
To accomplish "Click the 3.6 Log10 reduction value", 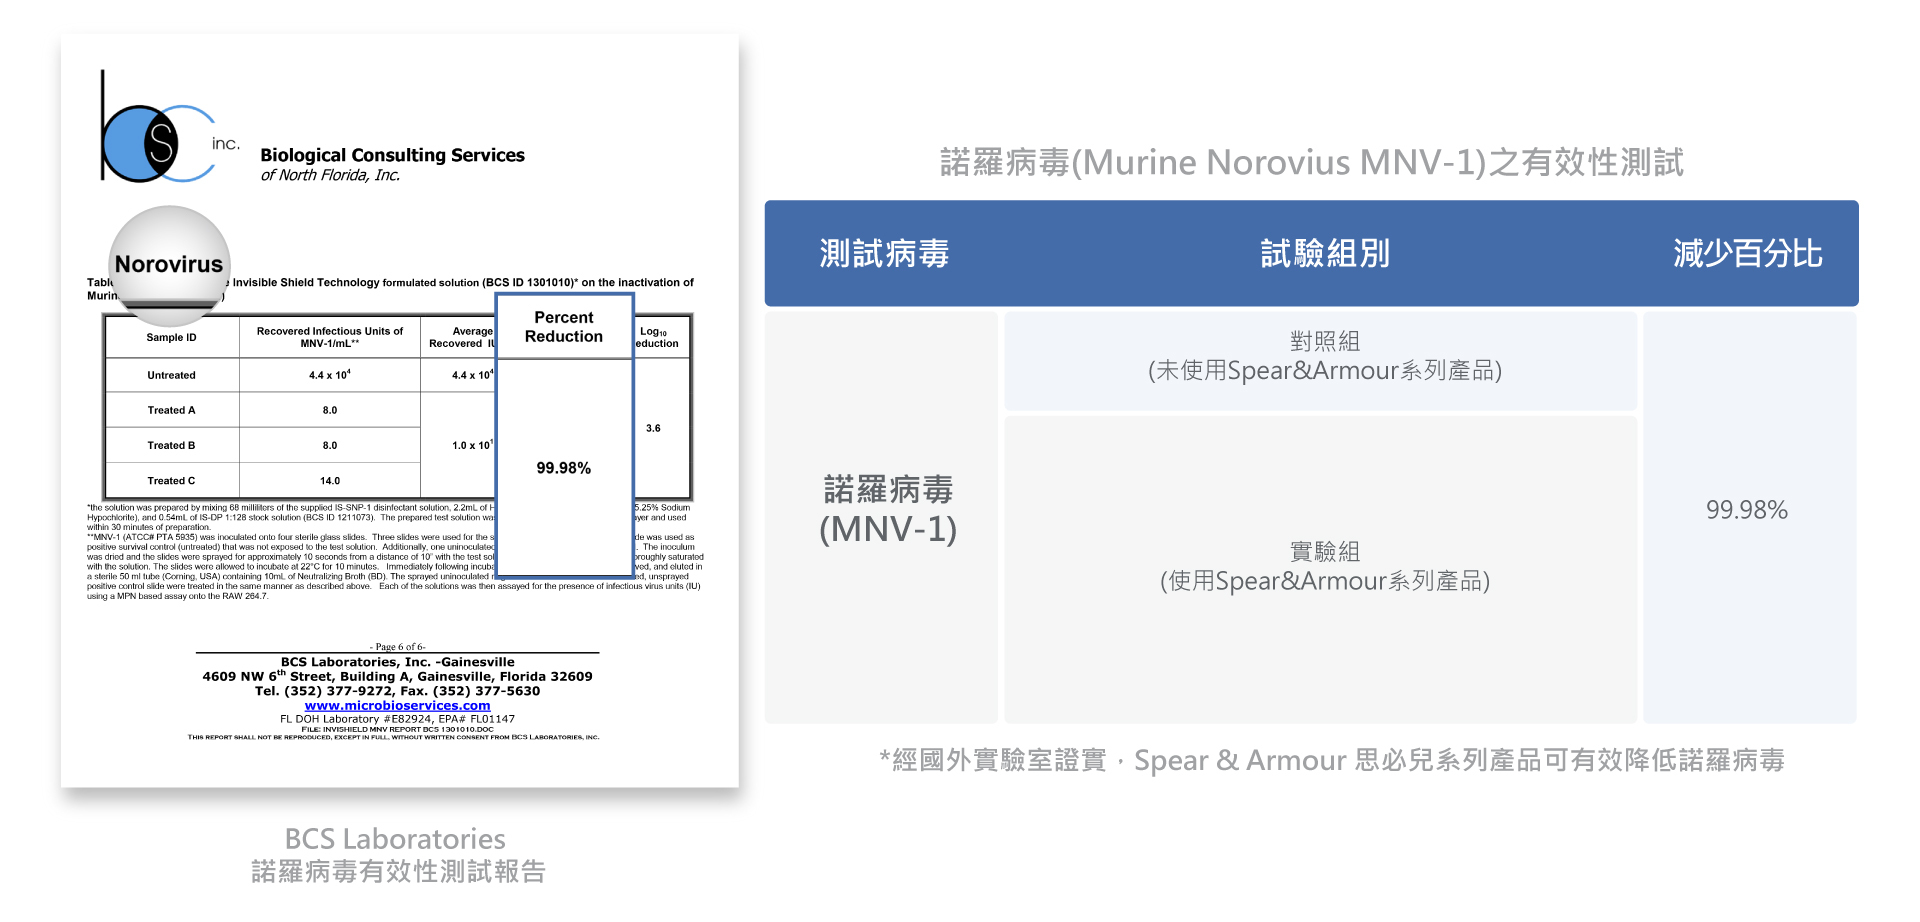I will click(x=653, y=428).
